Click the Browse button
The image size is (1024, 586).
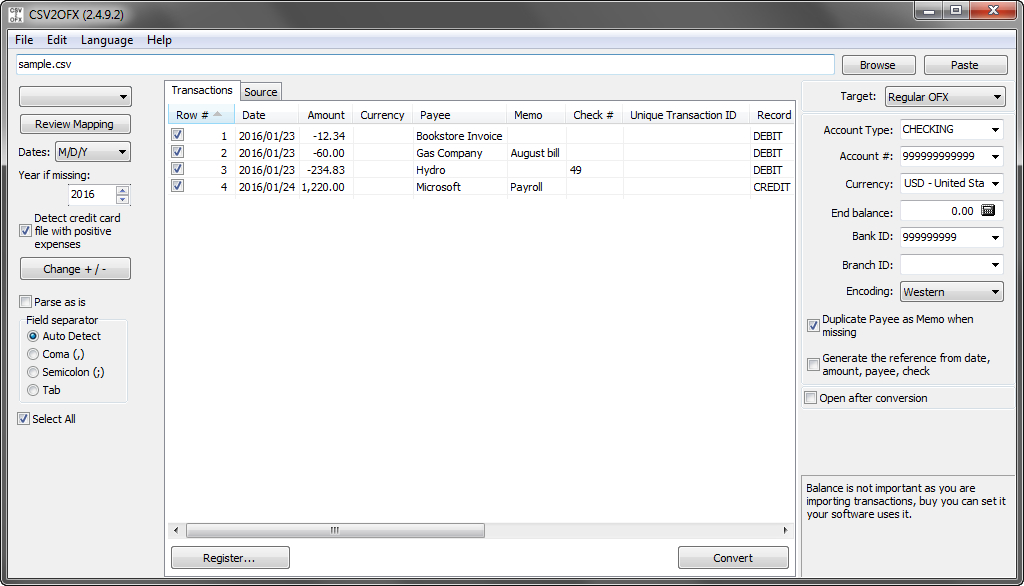click(x=878, y=65)
